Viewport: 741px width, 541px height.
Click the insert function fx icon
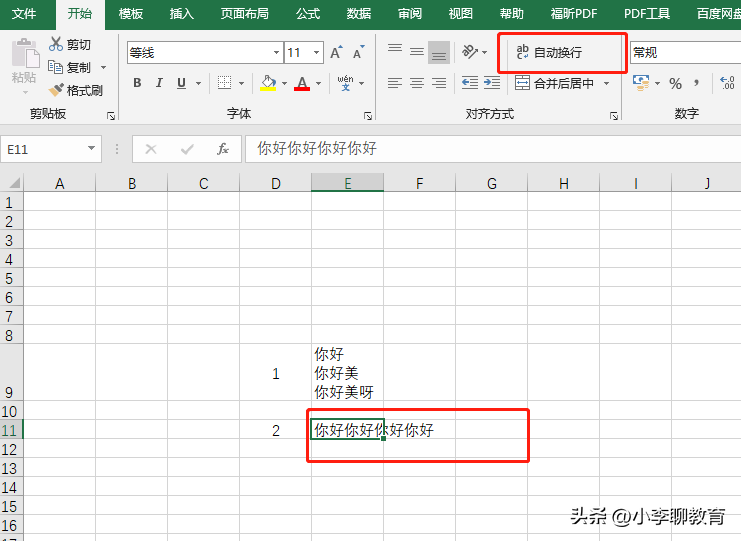tap(223, 149)
